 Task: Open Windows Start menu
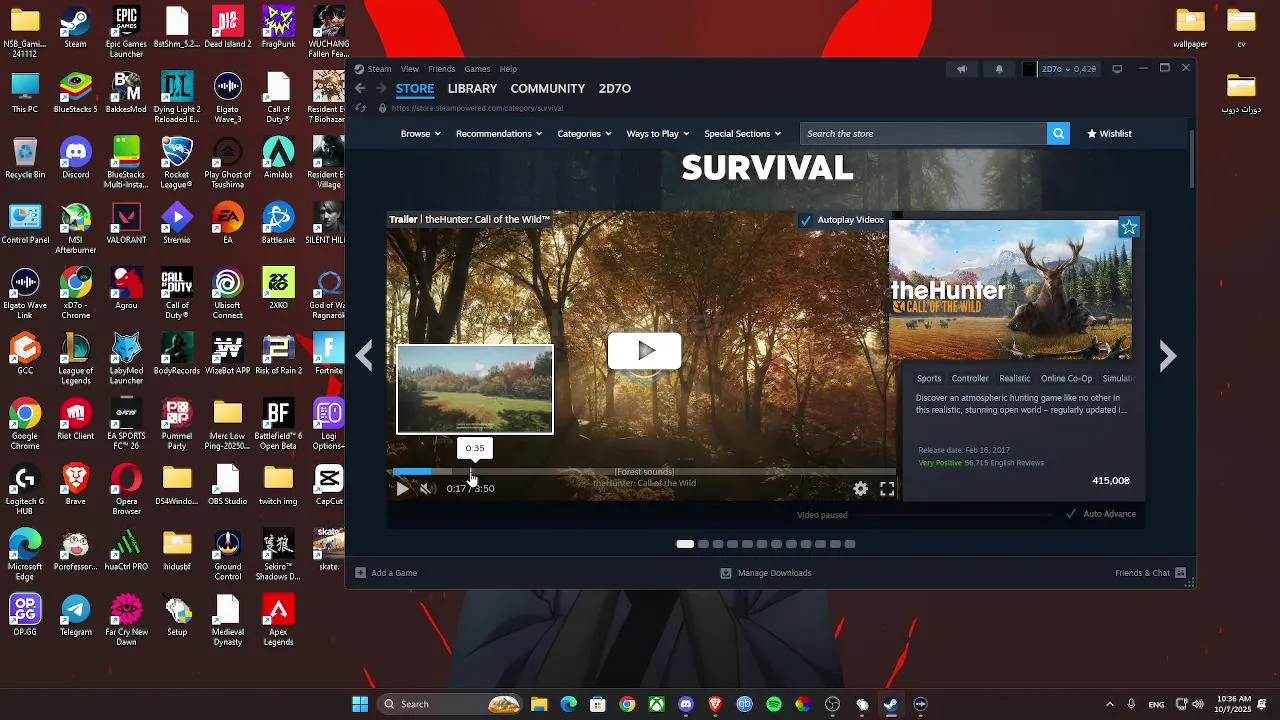tap(360, 704)
